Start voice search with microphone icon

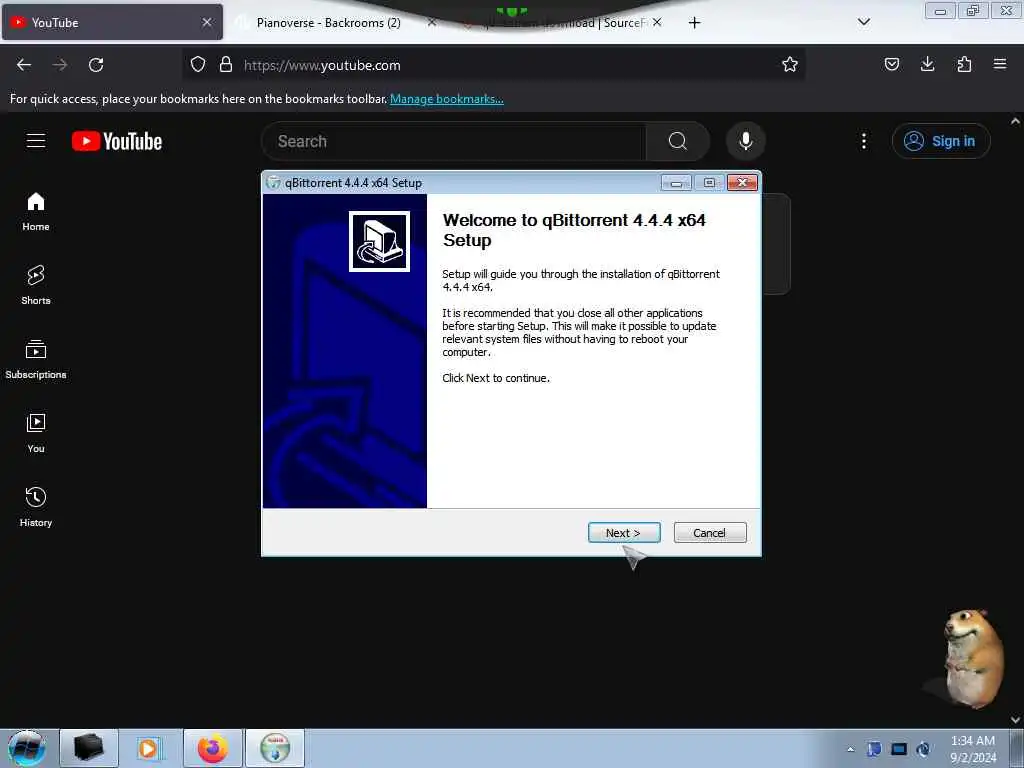(745, 141)
